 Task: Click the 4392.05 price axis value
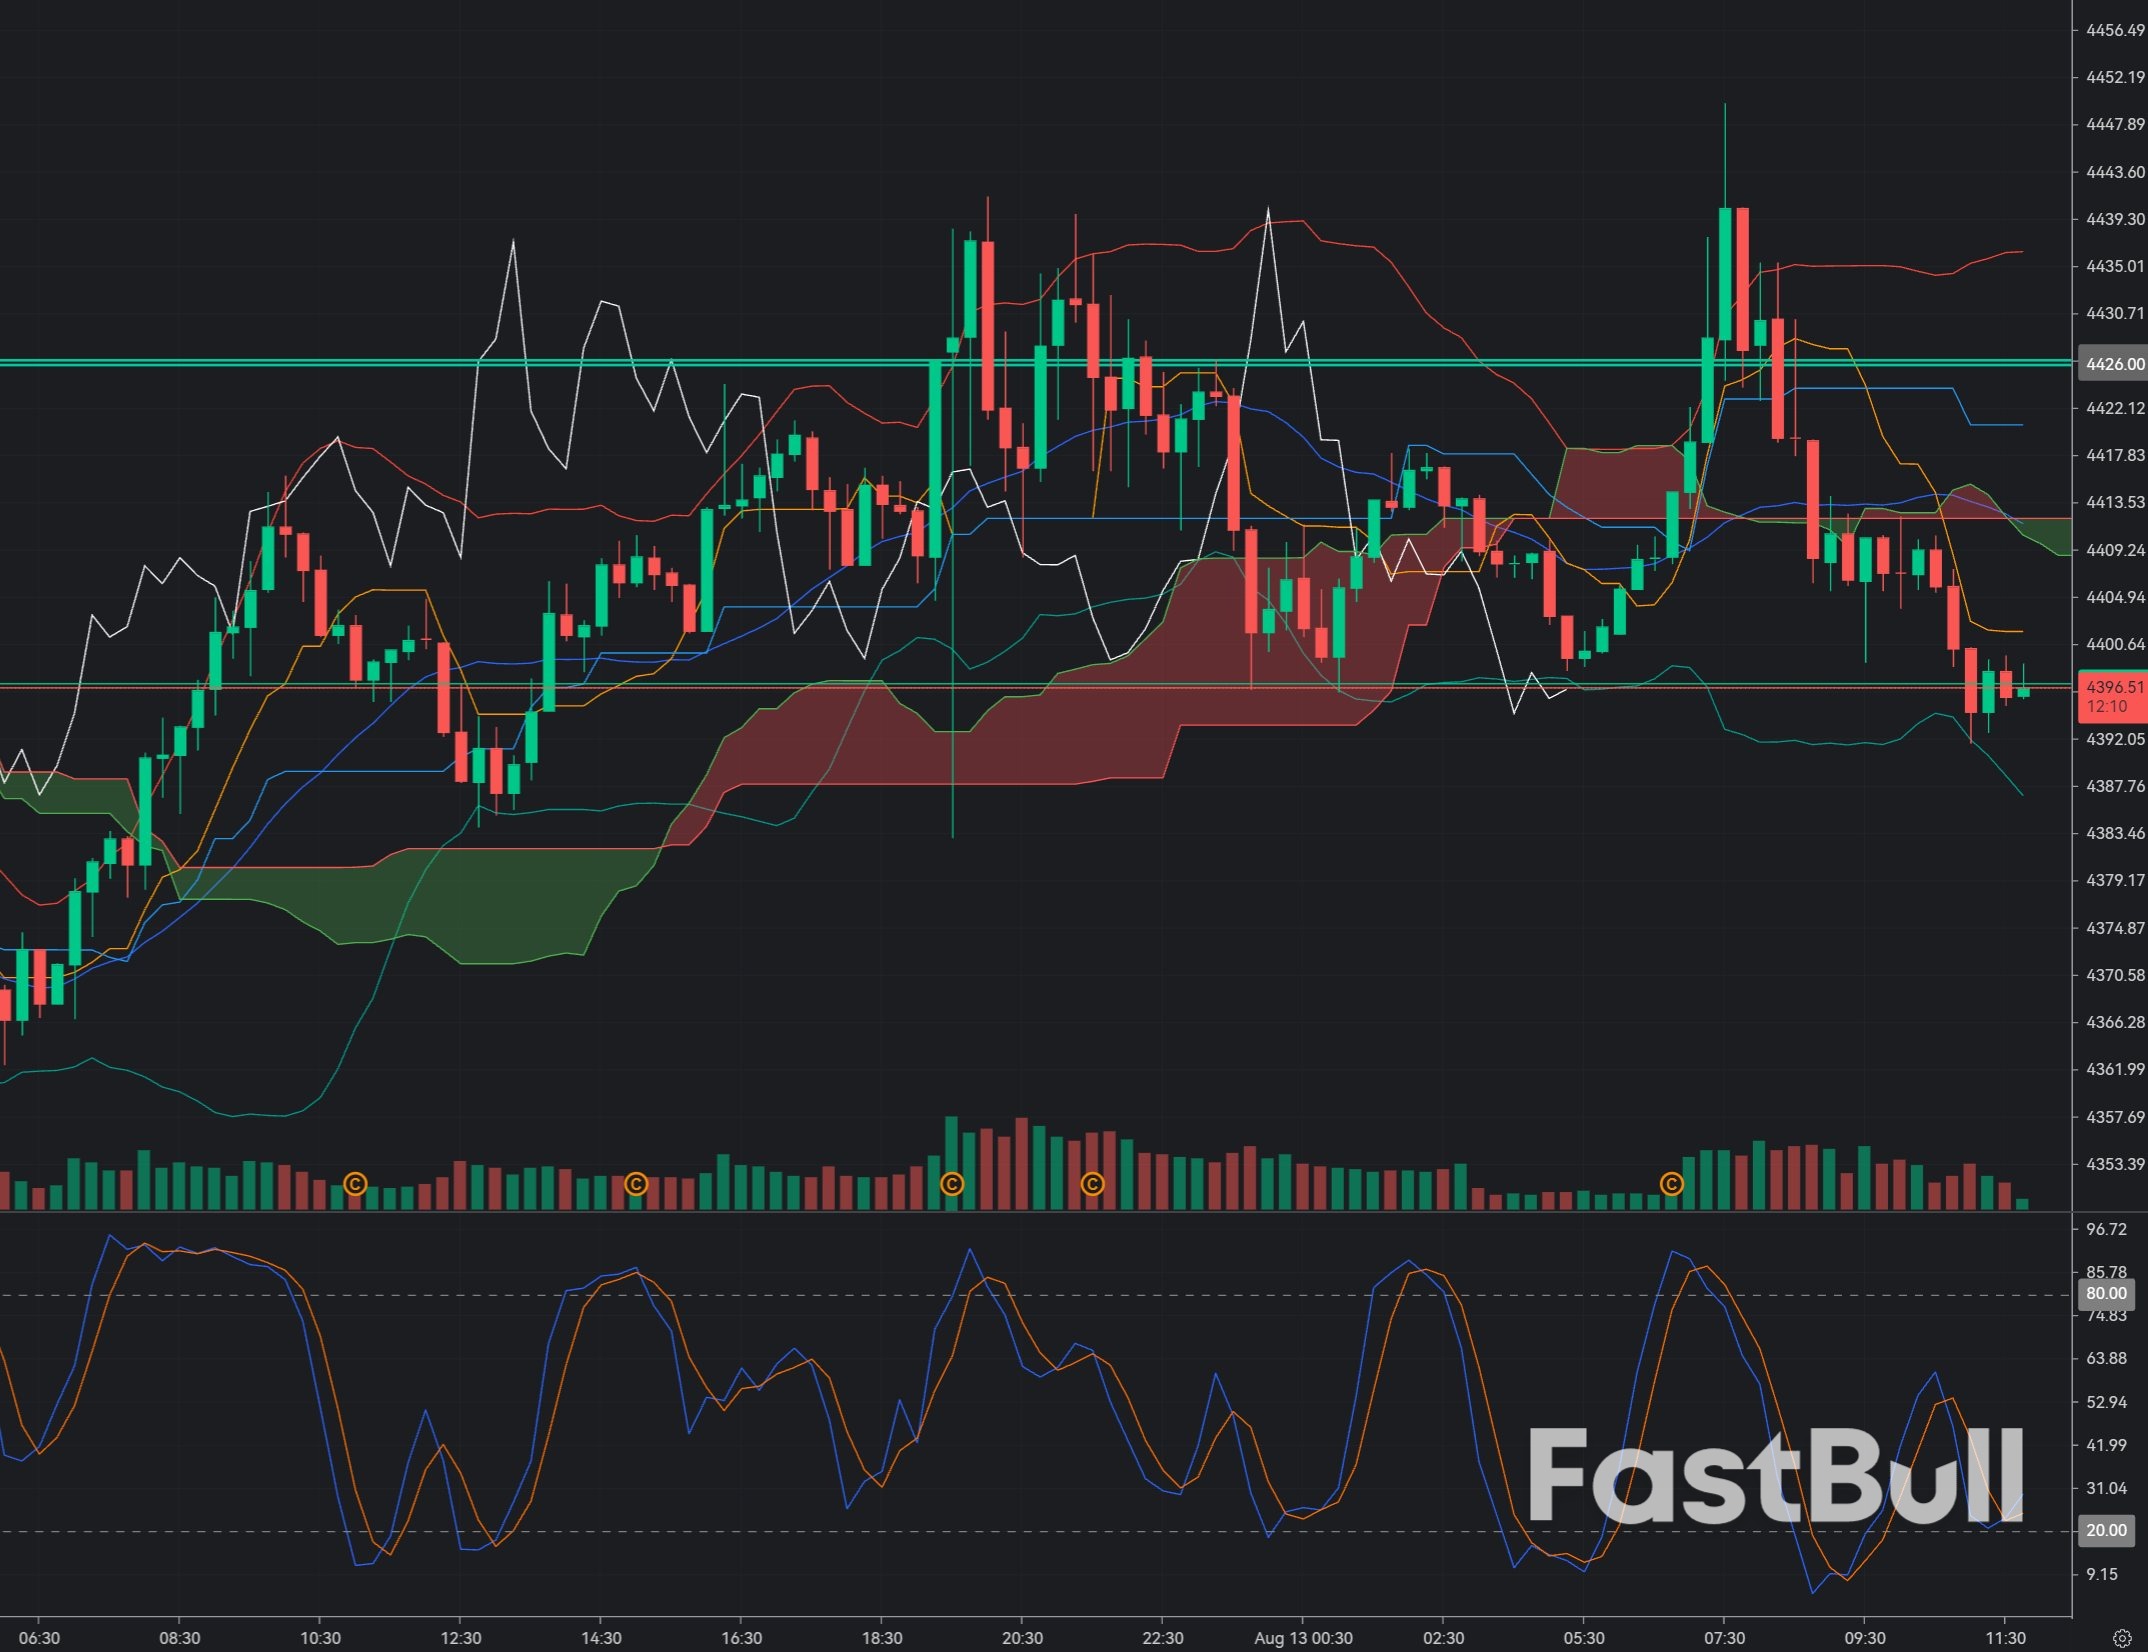pos(2115,739)
